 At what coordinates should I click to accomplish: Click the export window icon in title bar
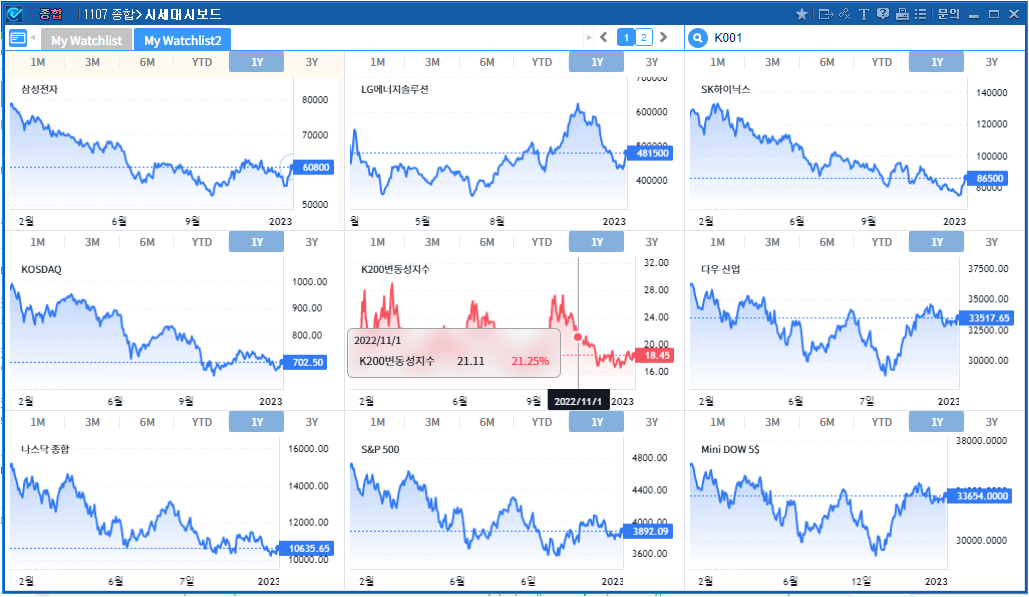[825, 14]
